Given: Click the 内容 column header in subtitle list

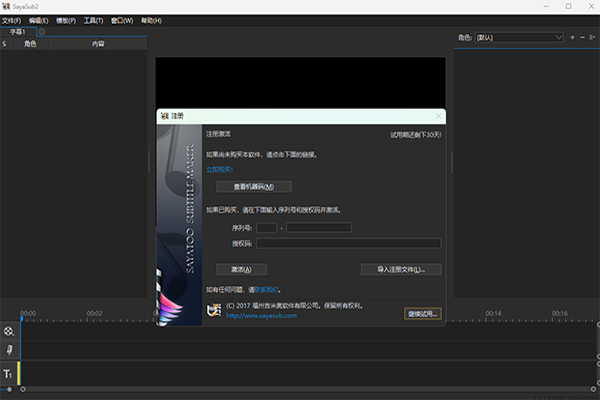Looking at the screenshot, I should click(x=98, y=44).
